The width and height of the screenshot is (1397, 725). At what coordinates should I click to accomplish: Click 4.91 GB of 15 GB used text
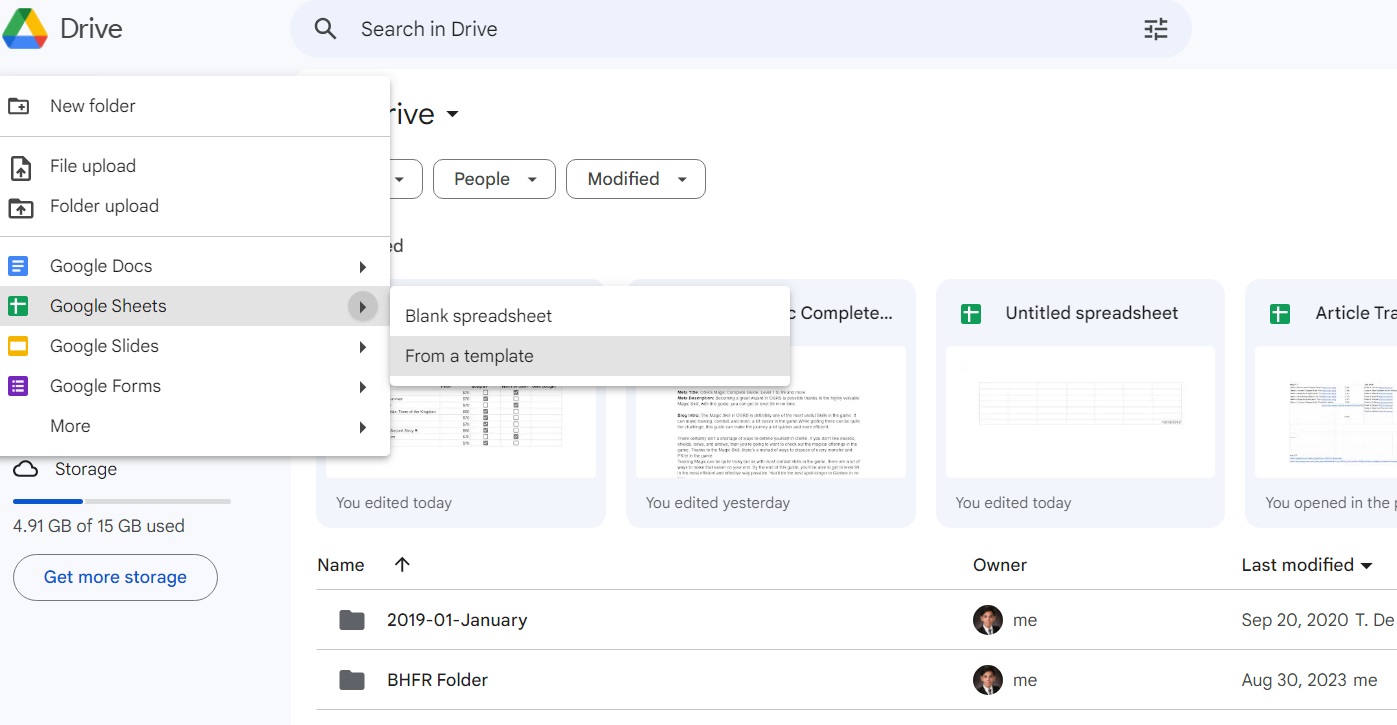[x=99, y=526]
